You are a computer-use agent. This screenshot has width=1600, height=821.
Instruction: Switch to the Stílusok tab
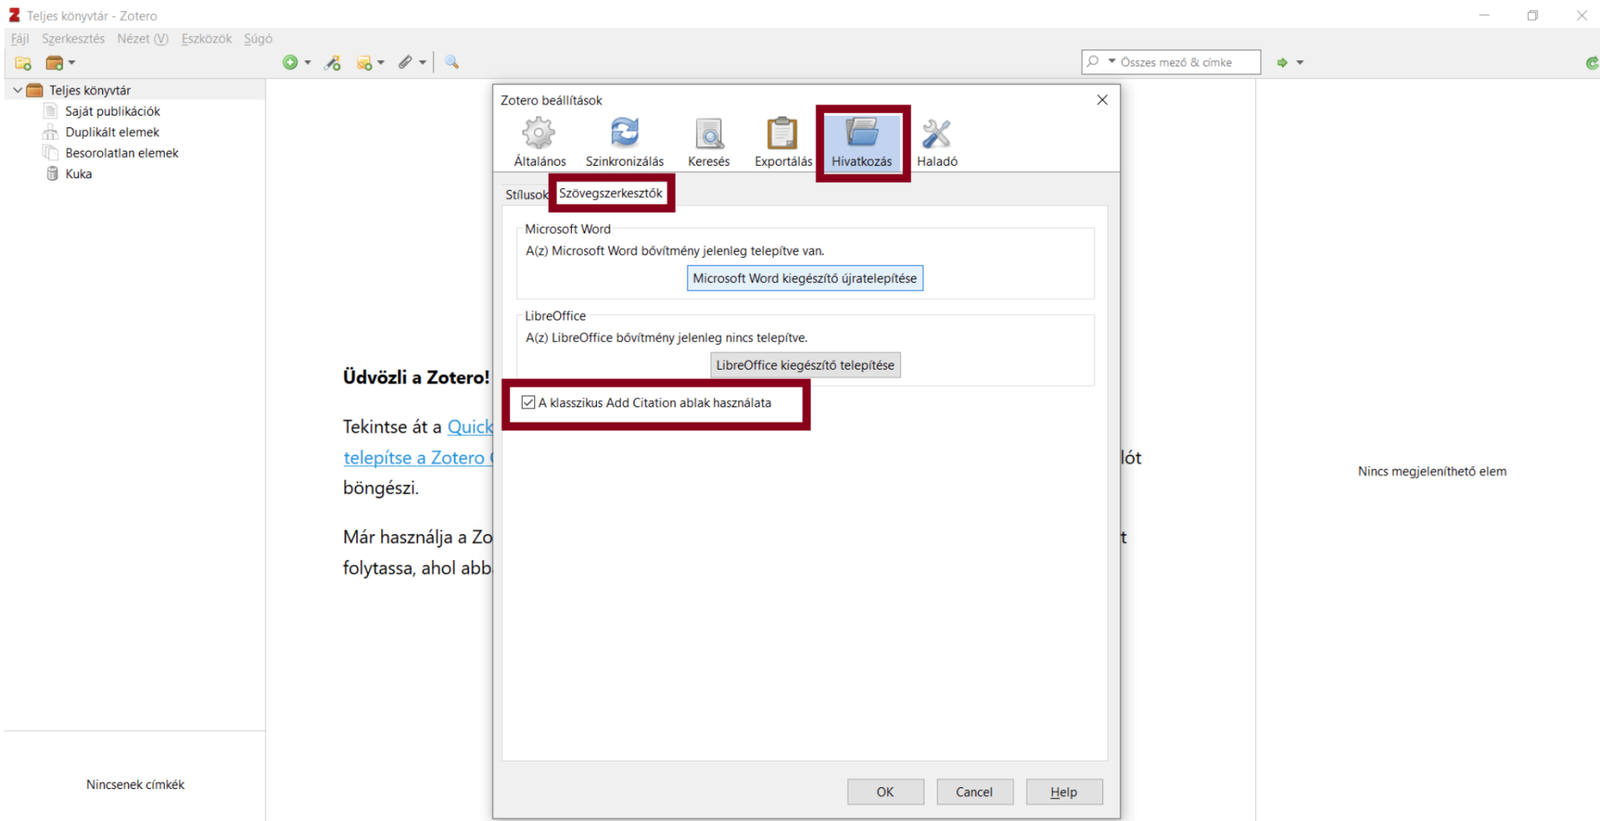tap(527, 195)
